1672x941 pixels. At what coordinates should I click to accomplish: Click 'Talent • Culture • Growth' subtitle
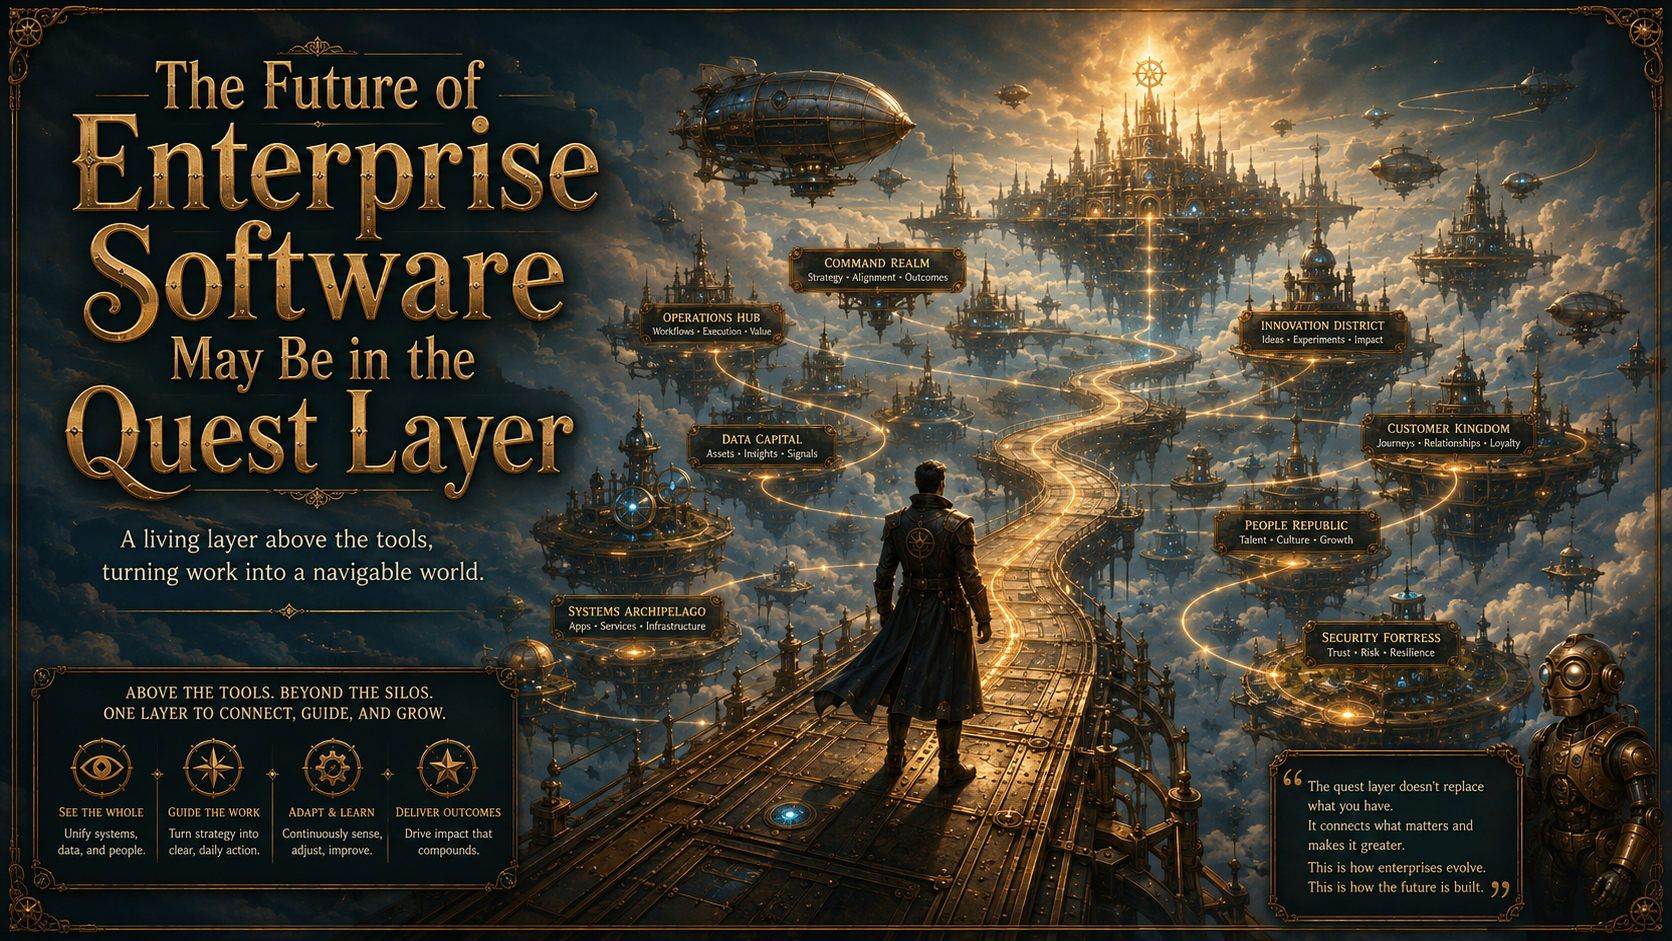click(1296, 539)
